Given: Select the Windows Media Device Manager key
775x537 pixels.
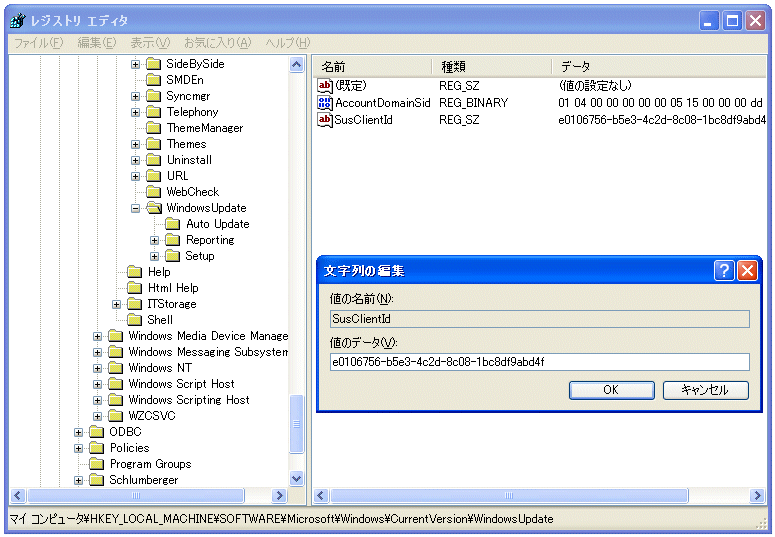Looking at the screenshot, I should 208,336.
